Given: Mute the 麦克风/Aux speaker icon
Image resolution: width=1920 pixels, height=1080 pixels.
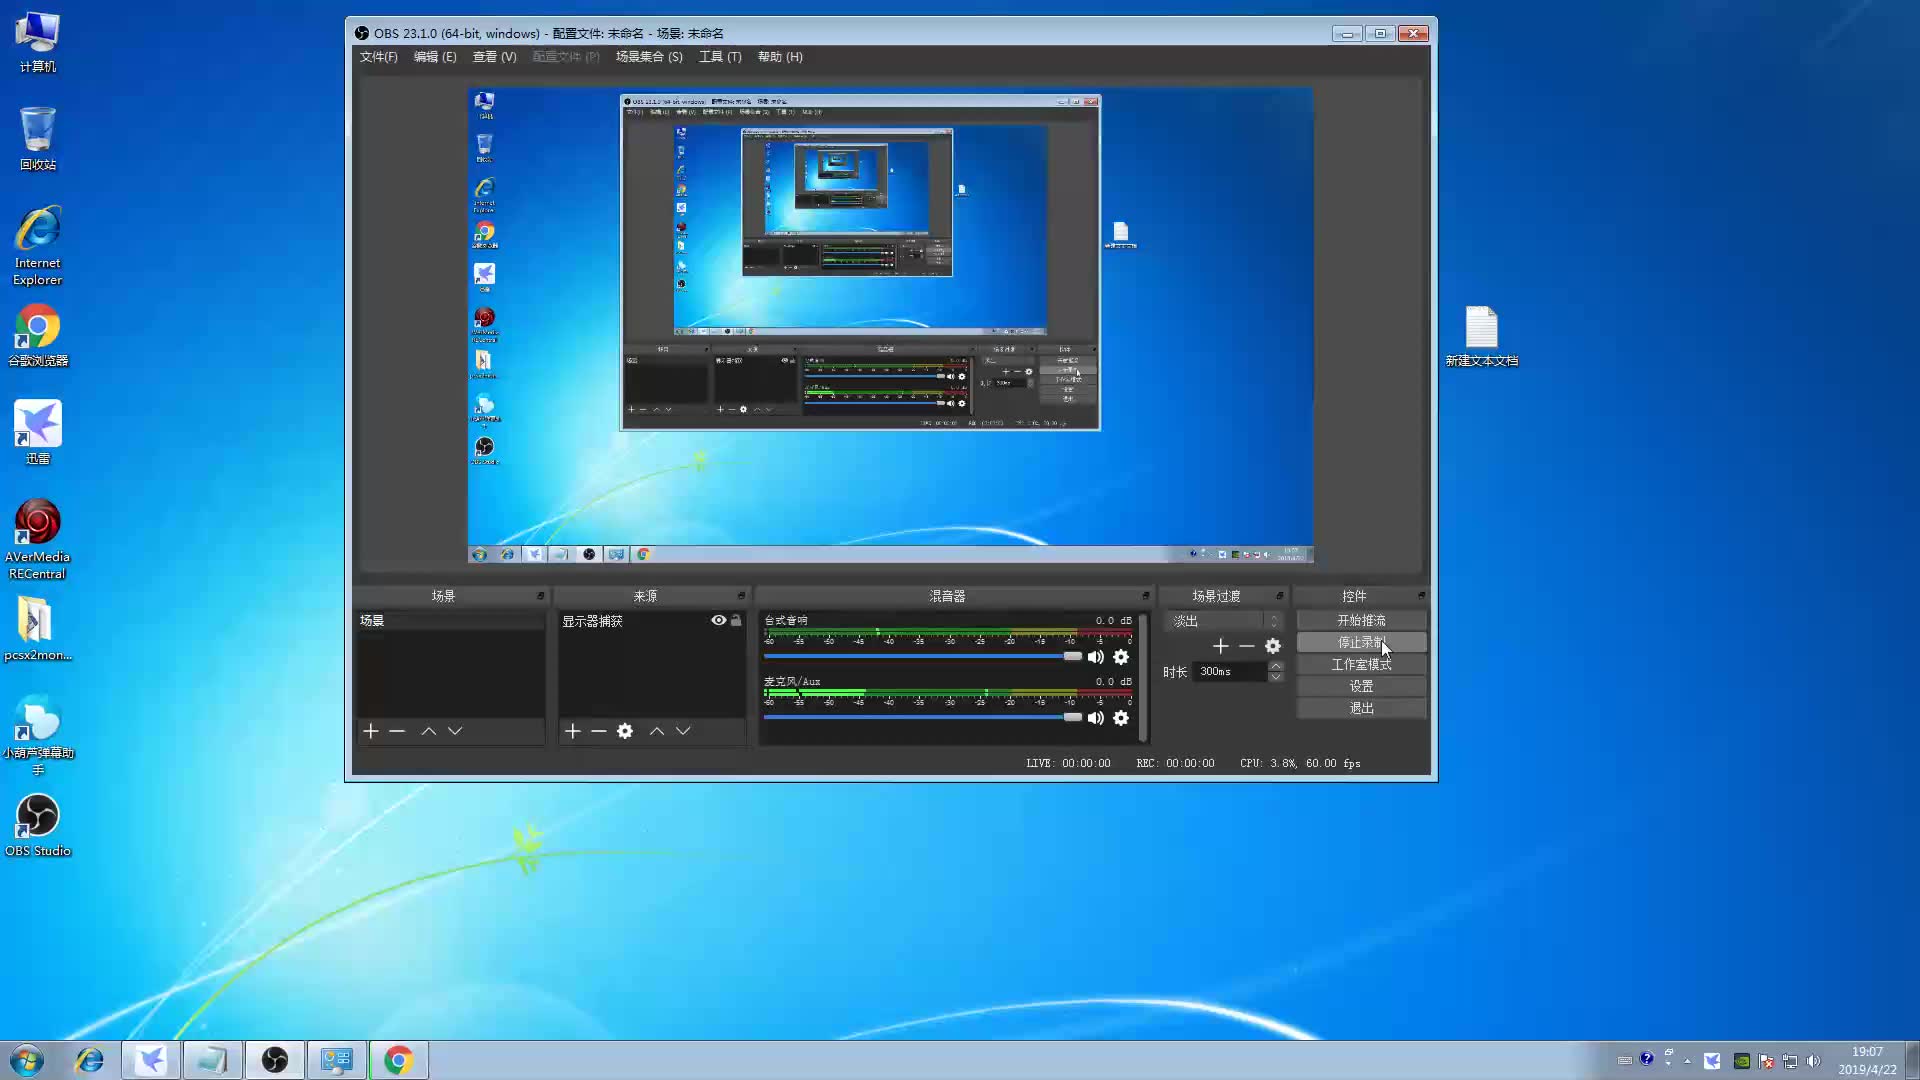Looking at the screenshot, I should click(1096, 718).
